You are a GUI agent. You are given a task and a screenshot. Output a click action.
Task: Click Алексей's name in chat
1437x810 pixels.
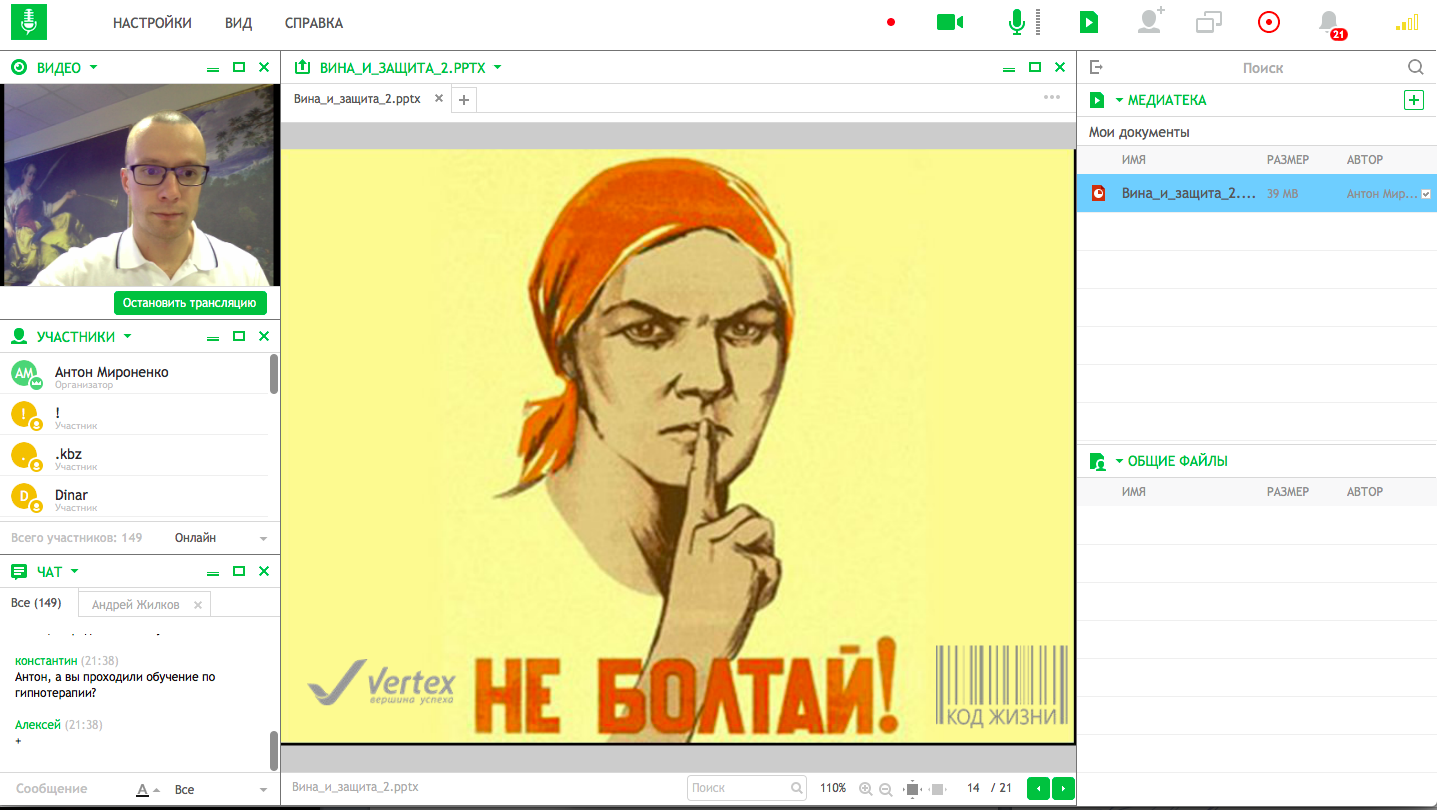(x=38, y=725)
